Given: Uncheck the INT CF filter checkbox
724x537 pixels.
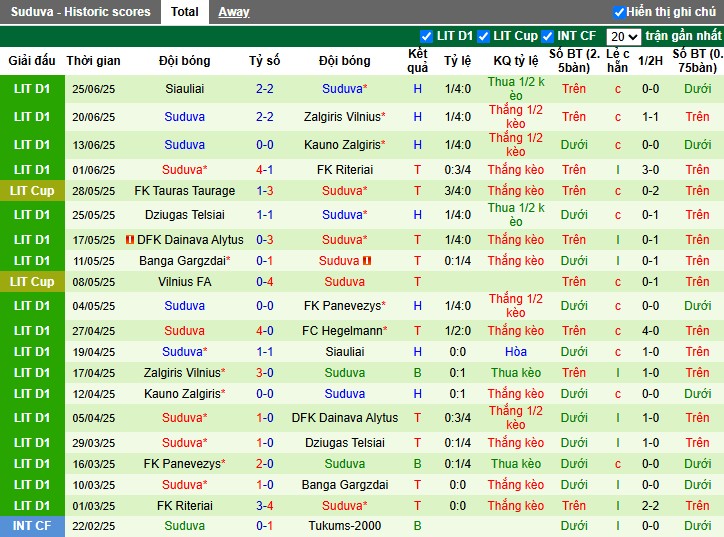Looking at the screenshot, I should tap(547, 36).
